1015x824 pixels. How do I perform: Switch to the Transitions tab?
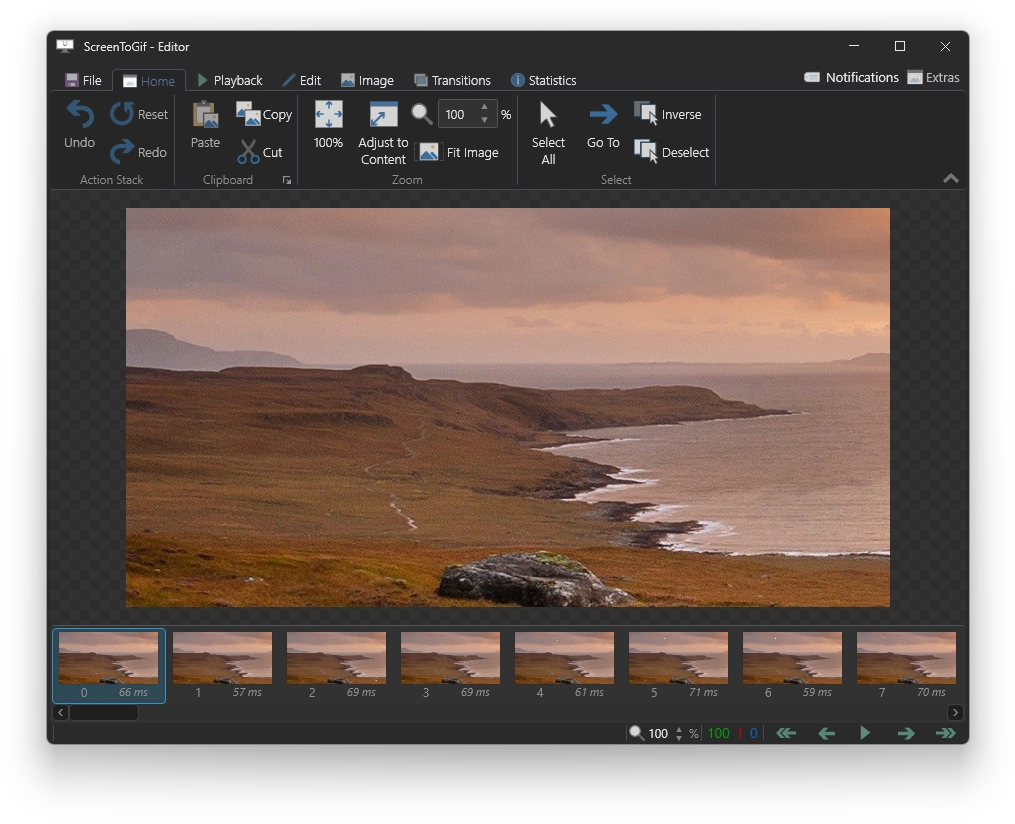[452, 80]
